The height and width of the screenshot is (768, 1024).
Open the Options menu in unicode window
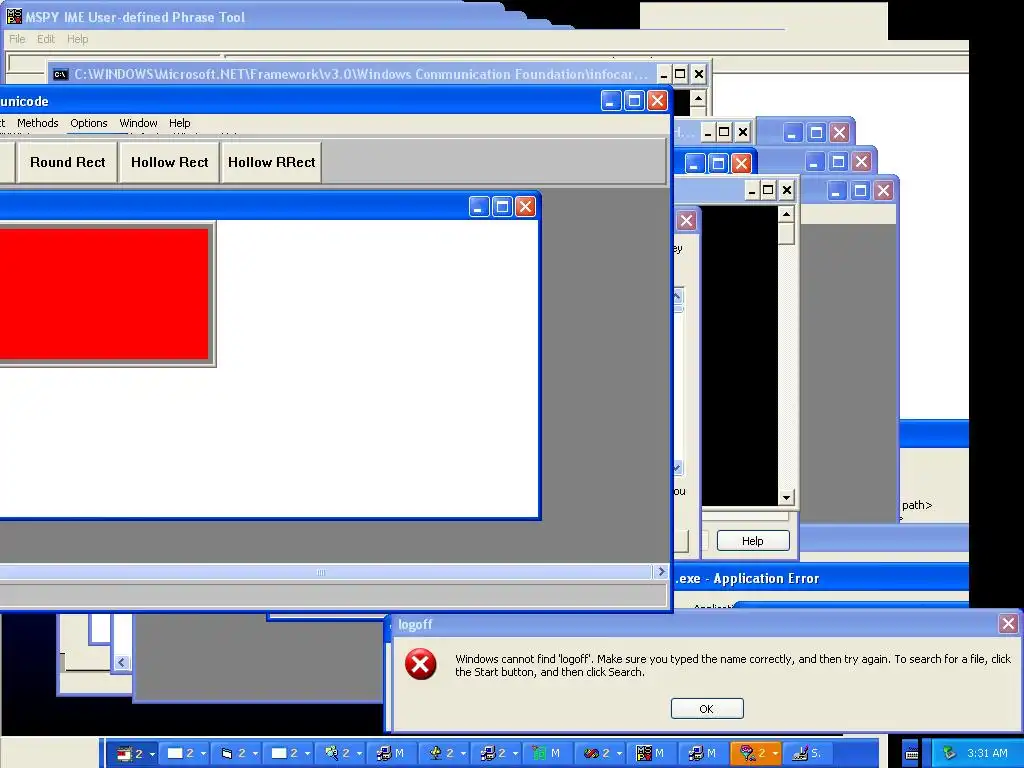[89, 123]
